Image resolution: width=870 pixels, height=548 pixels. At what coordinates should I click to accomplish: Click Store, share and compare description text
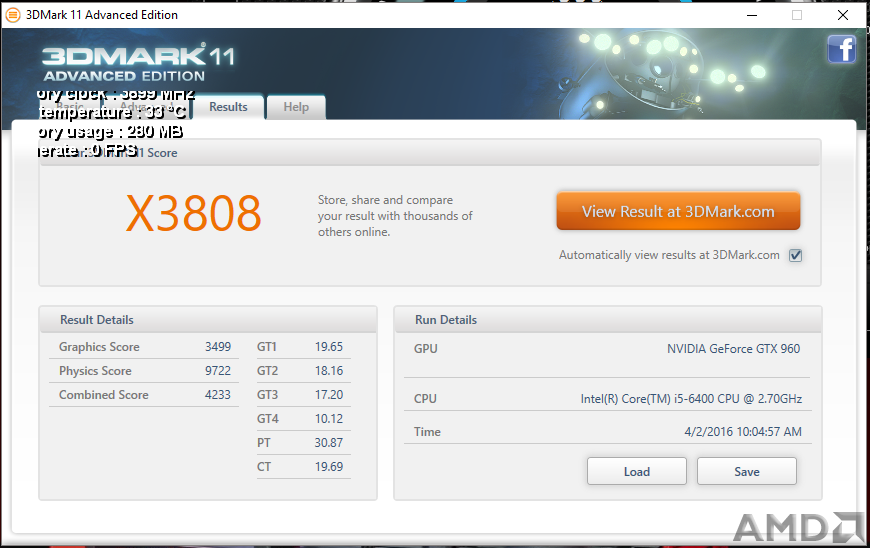tap(395, 216)
